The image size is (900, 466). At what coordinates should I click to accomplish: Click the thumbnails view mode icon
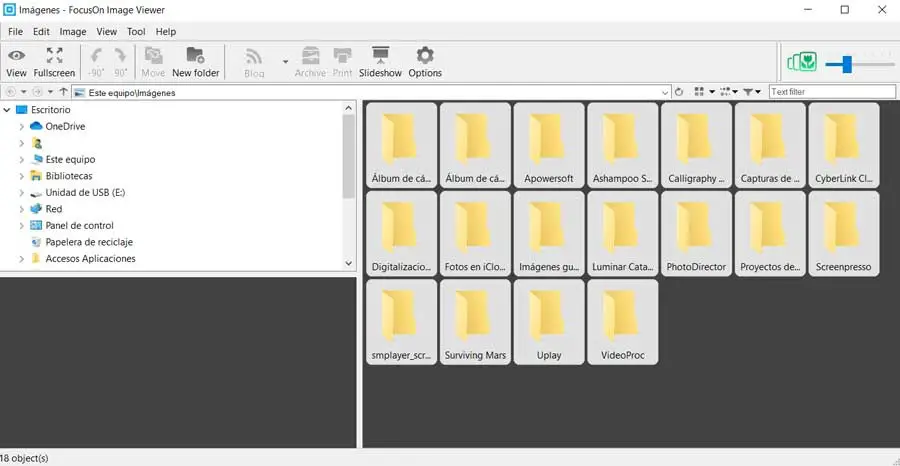[699, 92]
